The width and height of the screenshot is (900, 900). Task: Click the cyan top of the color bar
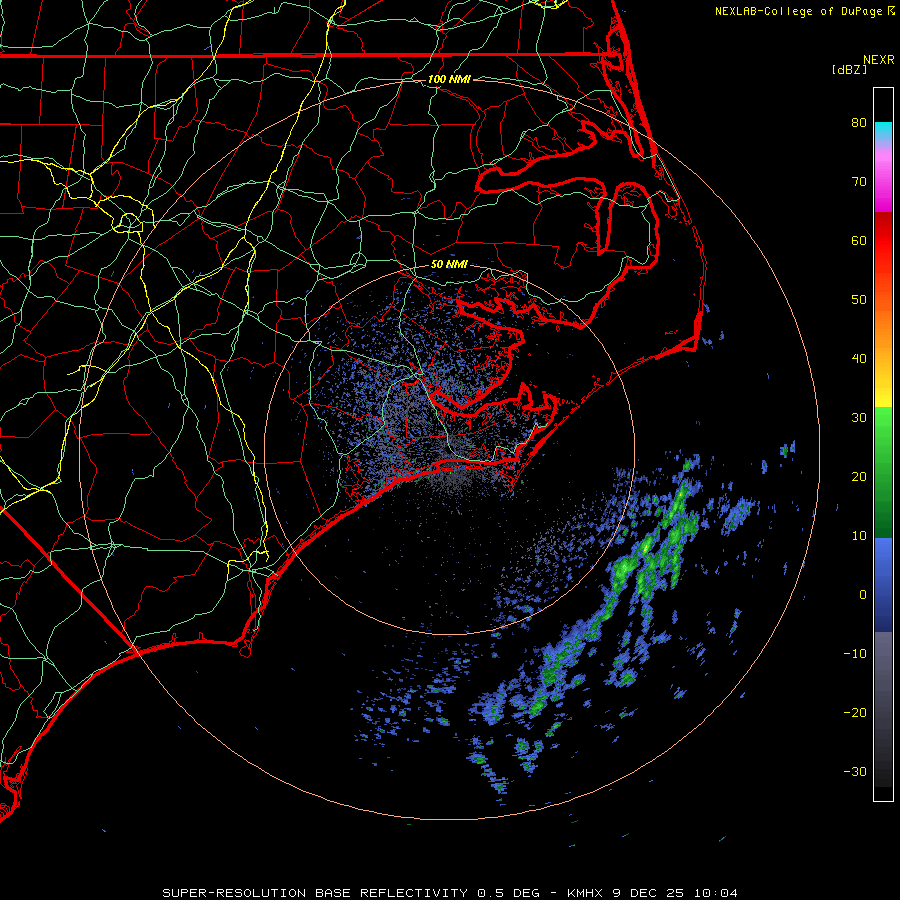883,130
